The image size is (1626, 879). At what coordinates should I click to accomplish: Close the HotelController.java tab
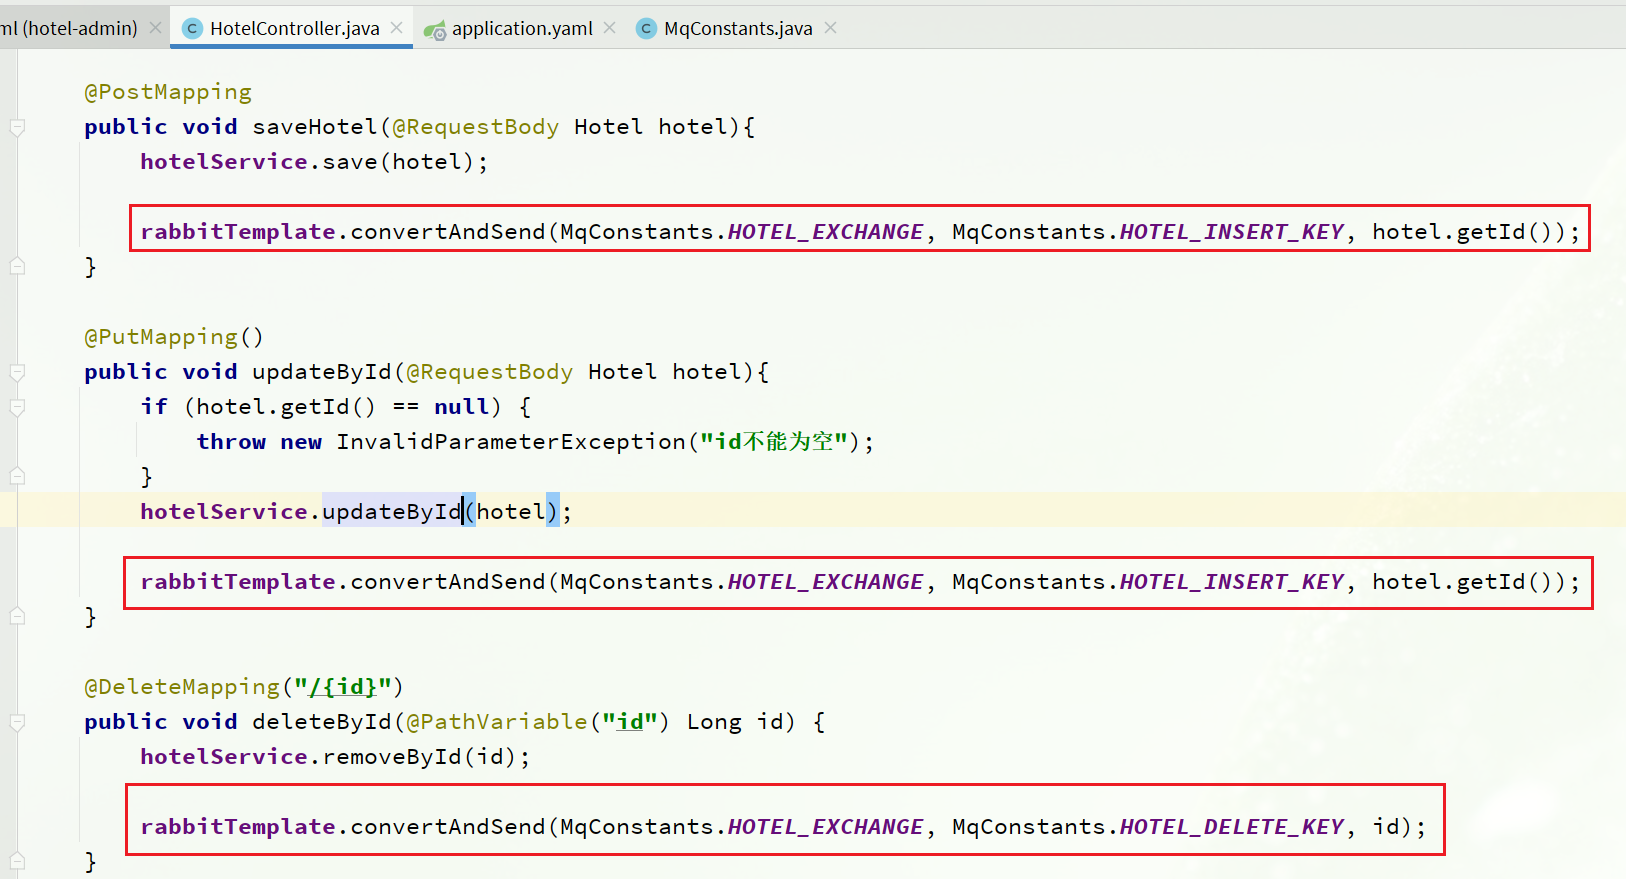point(397,28)
